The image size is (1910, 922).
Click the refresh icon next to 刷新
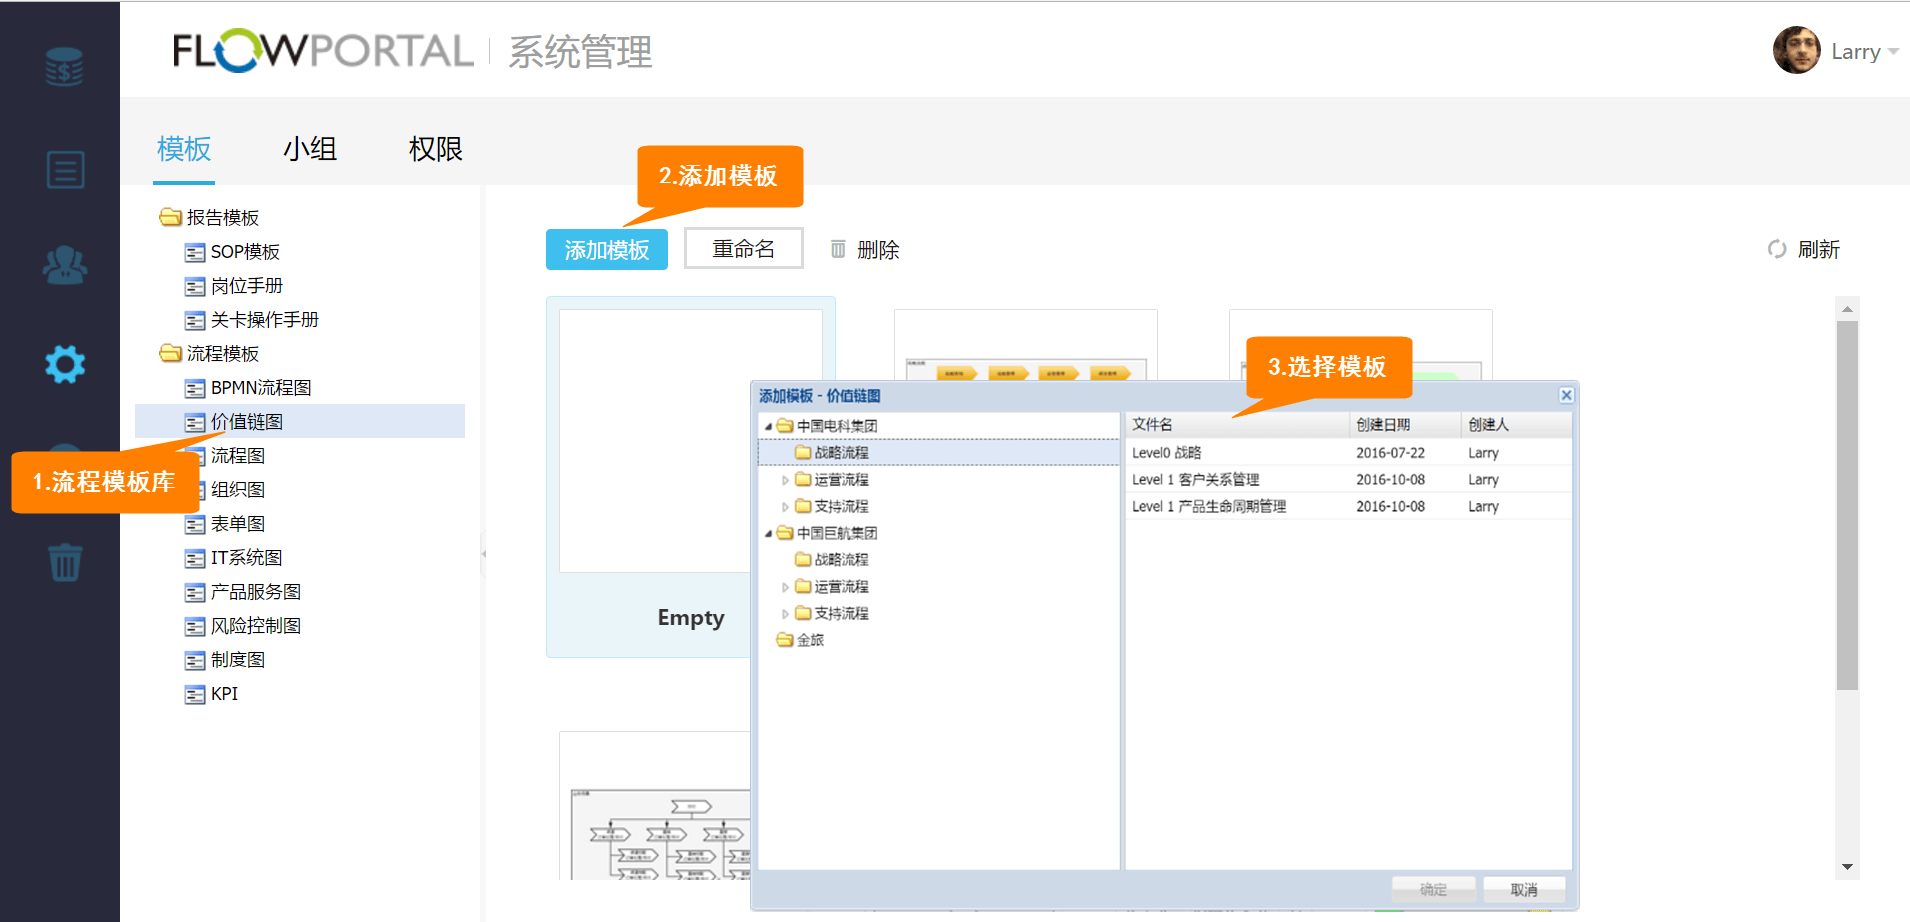point(1776,249)
